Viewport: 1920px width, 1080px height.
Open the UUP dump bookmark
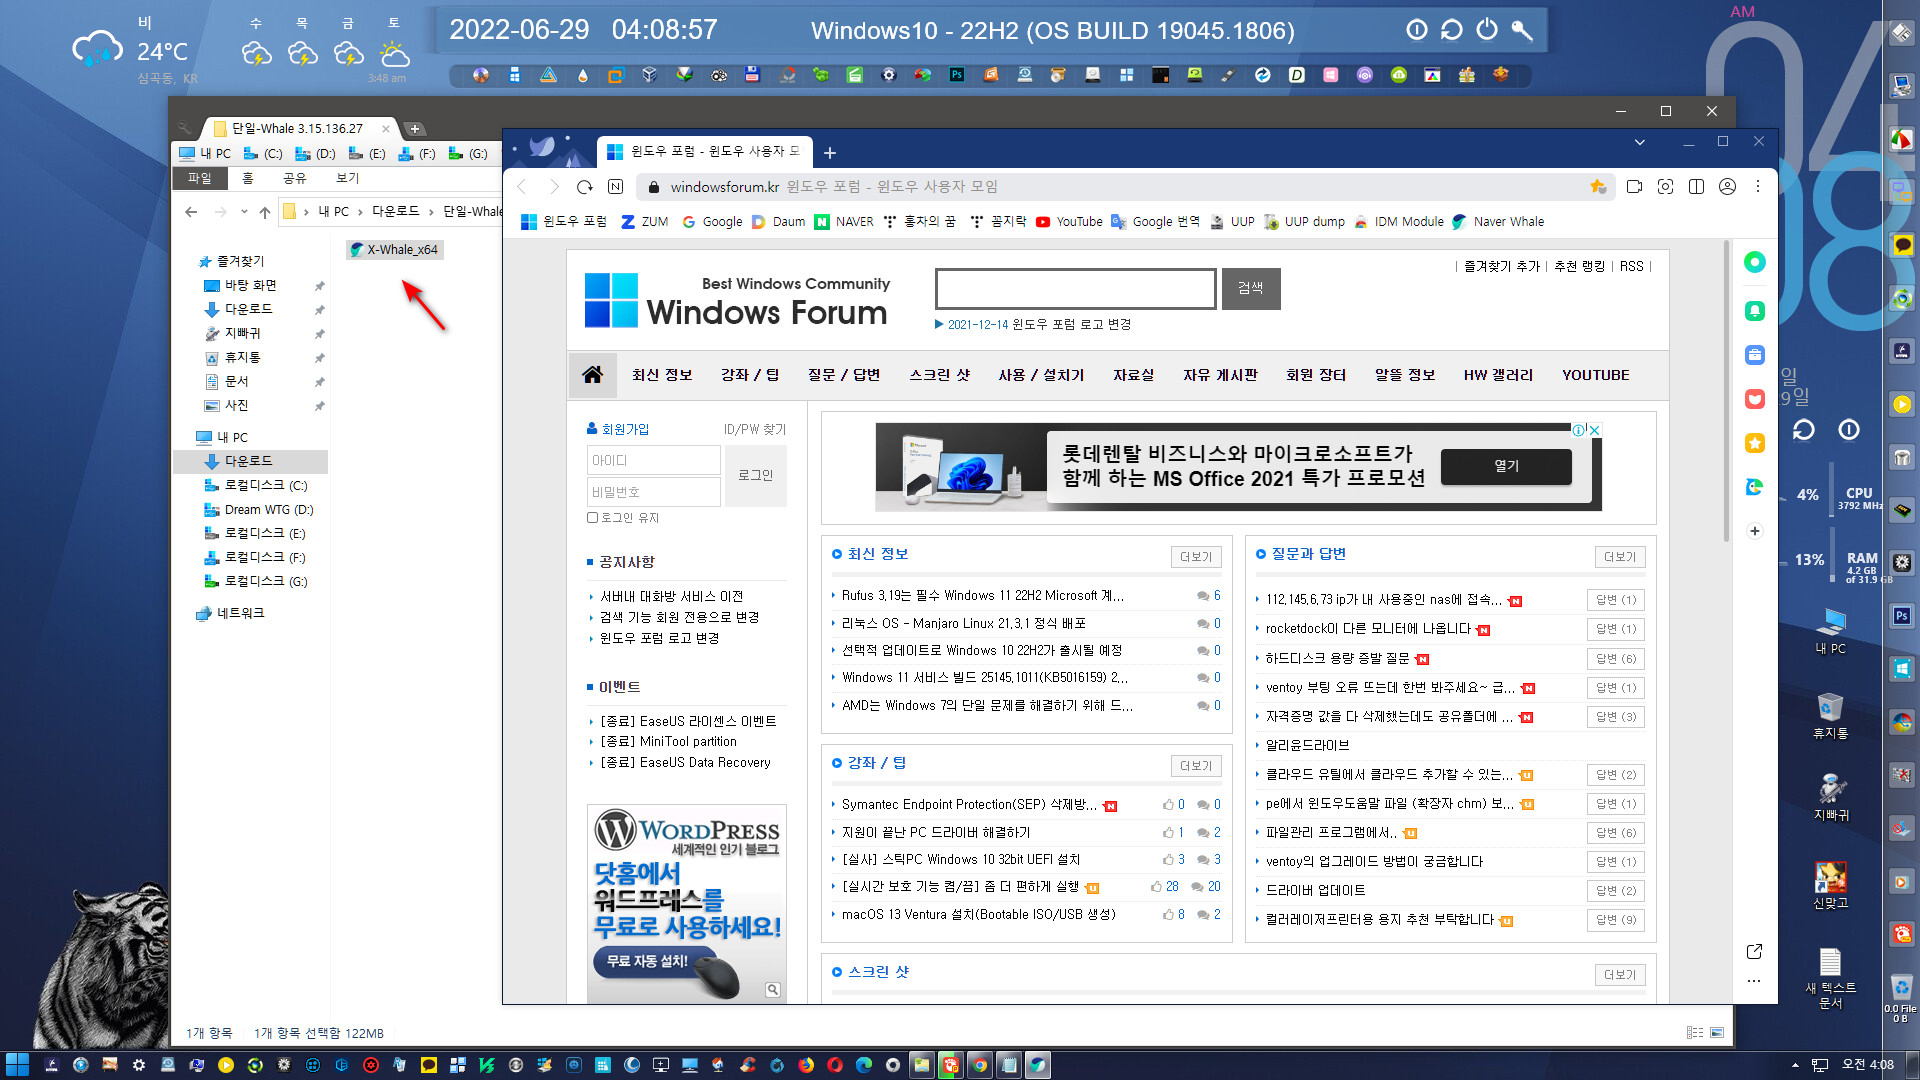tap(1304, 222)
